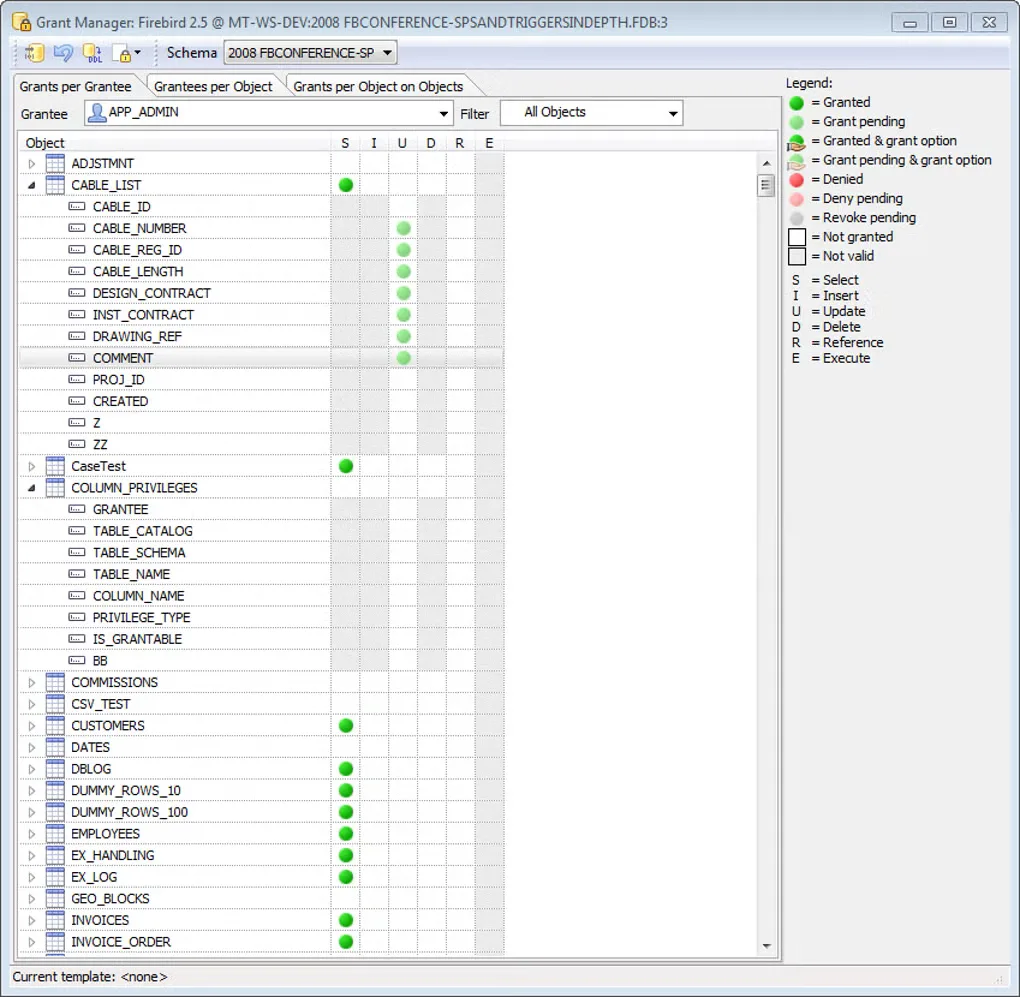Toggle Select grant on INVOICE_ORDER
1020x997 pixels.
[x=346, y=942]
